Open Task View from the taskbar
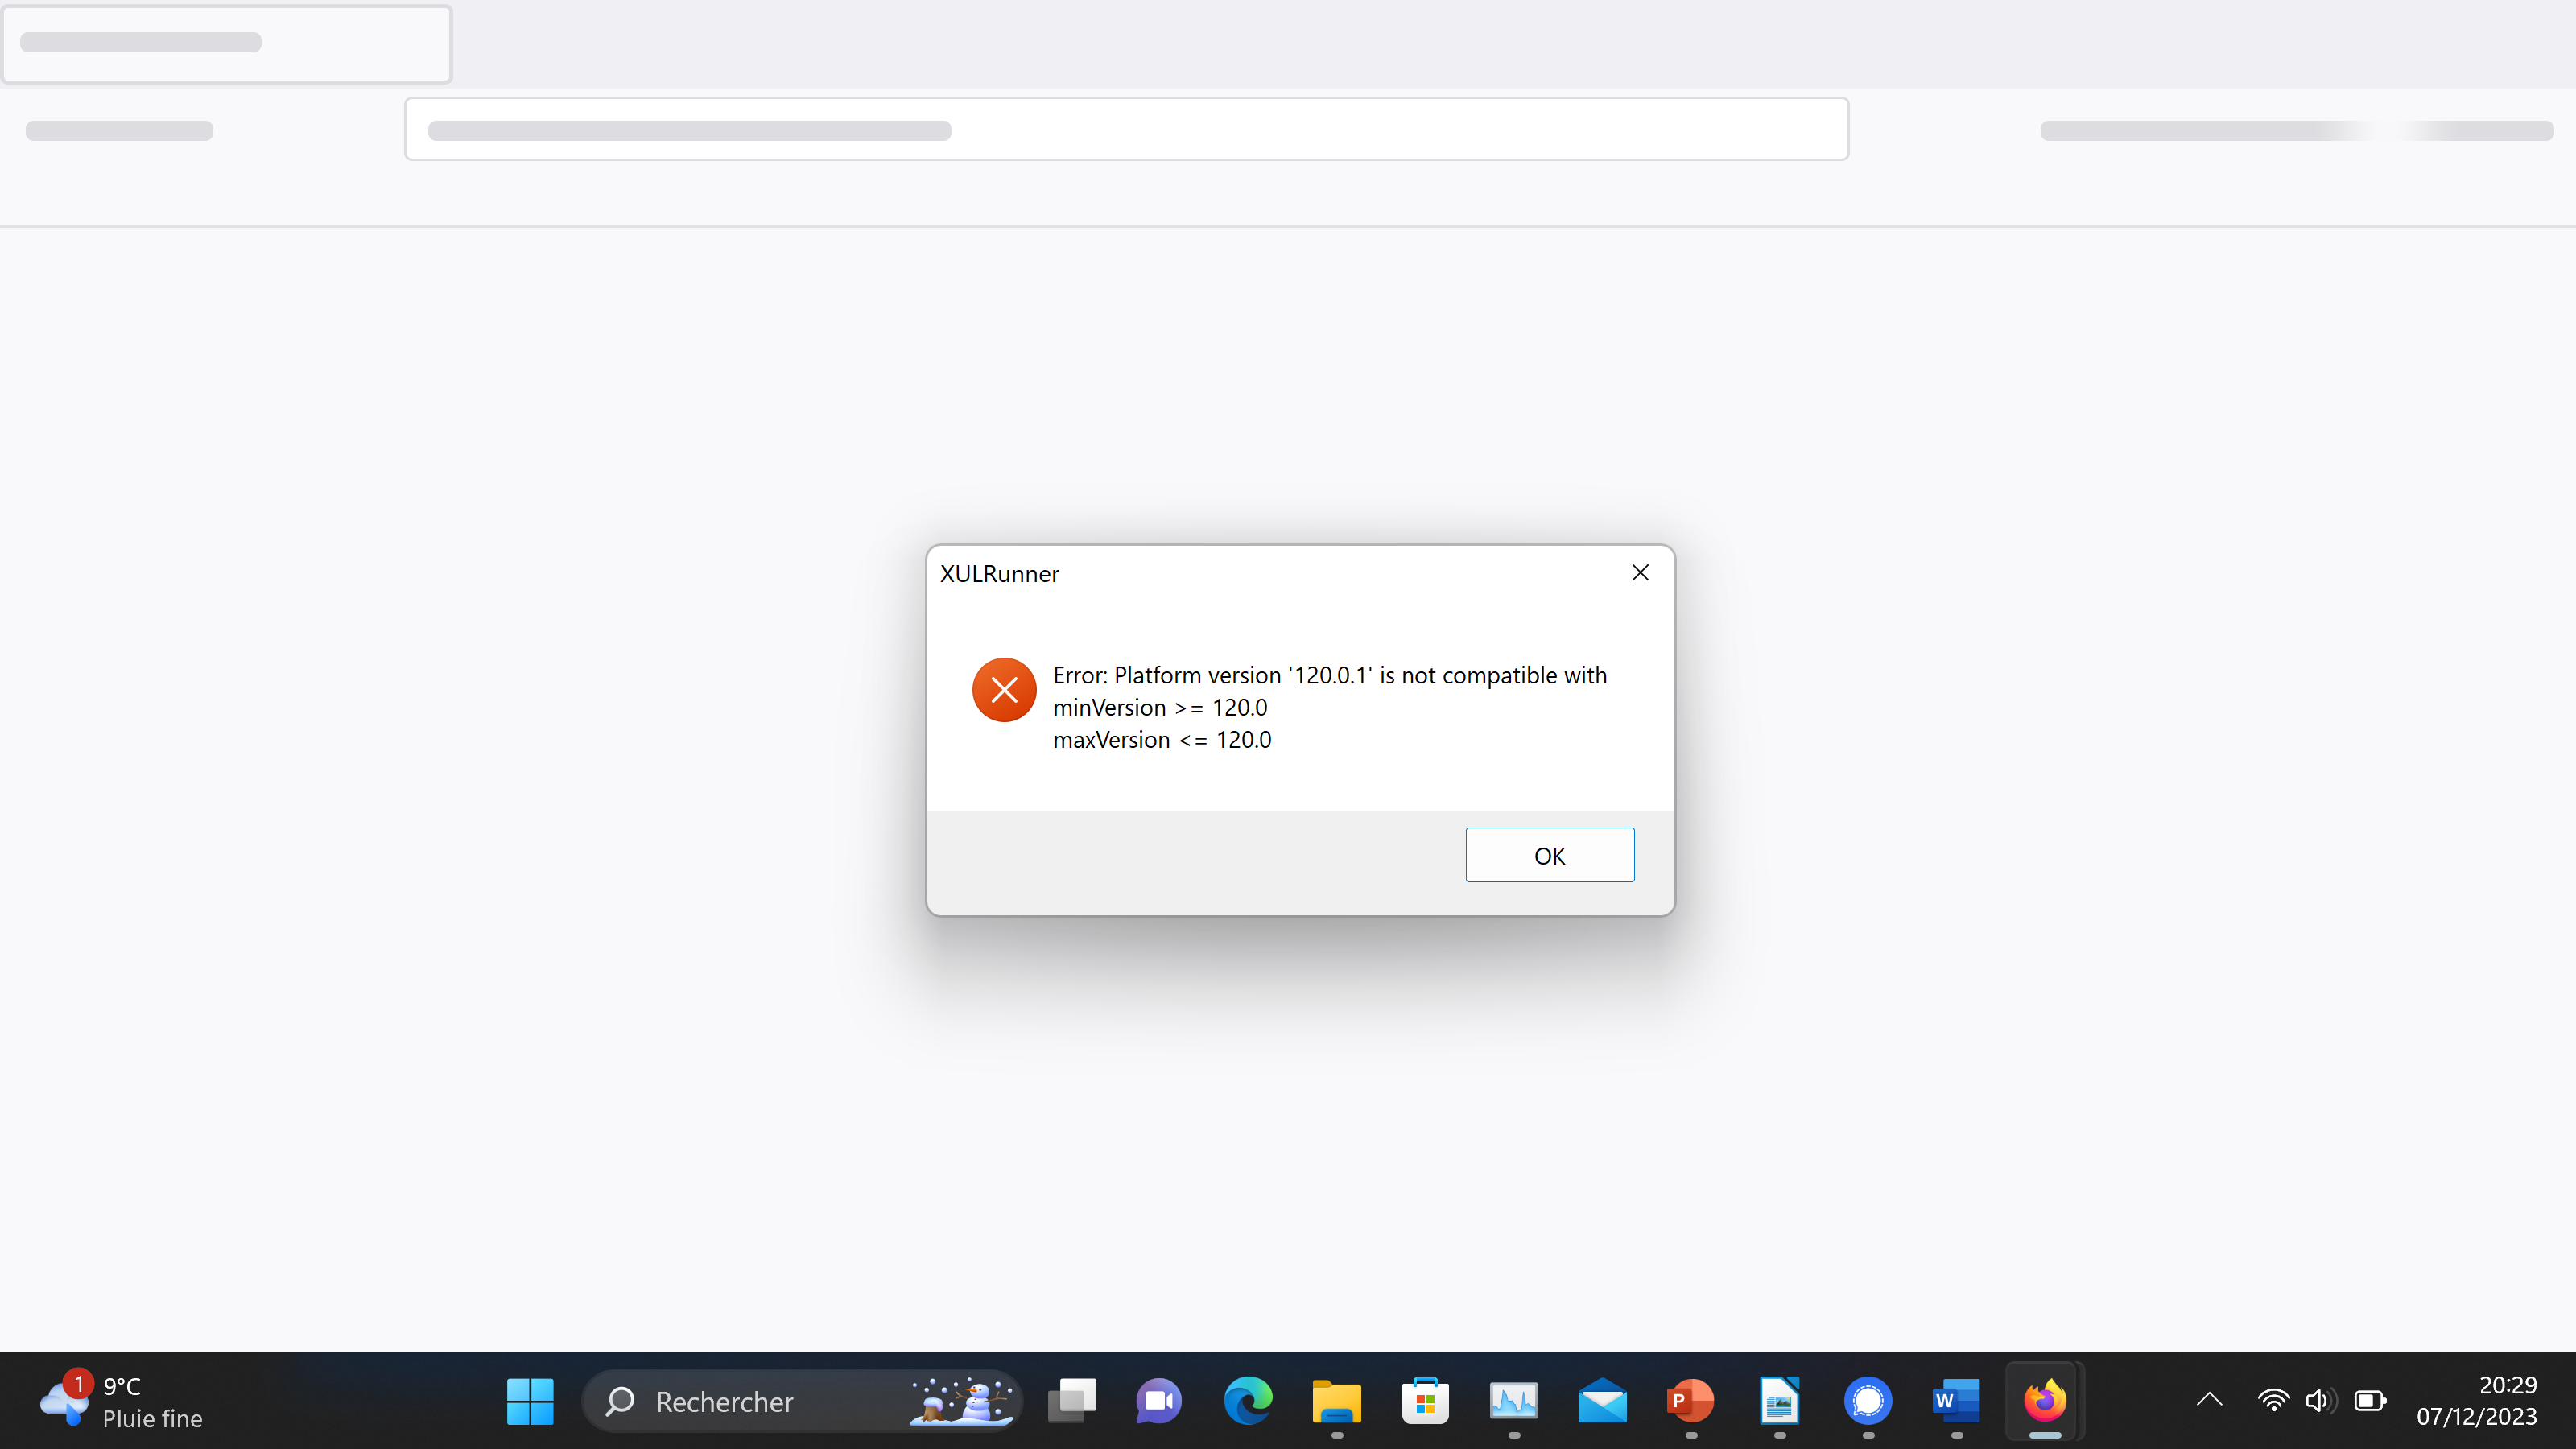The height and width of the screenshot is (1449, 2576). [1071, 1401]
